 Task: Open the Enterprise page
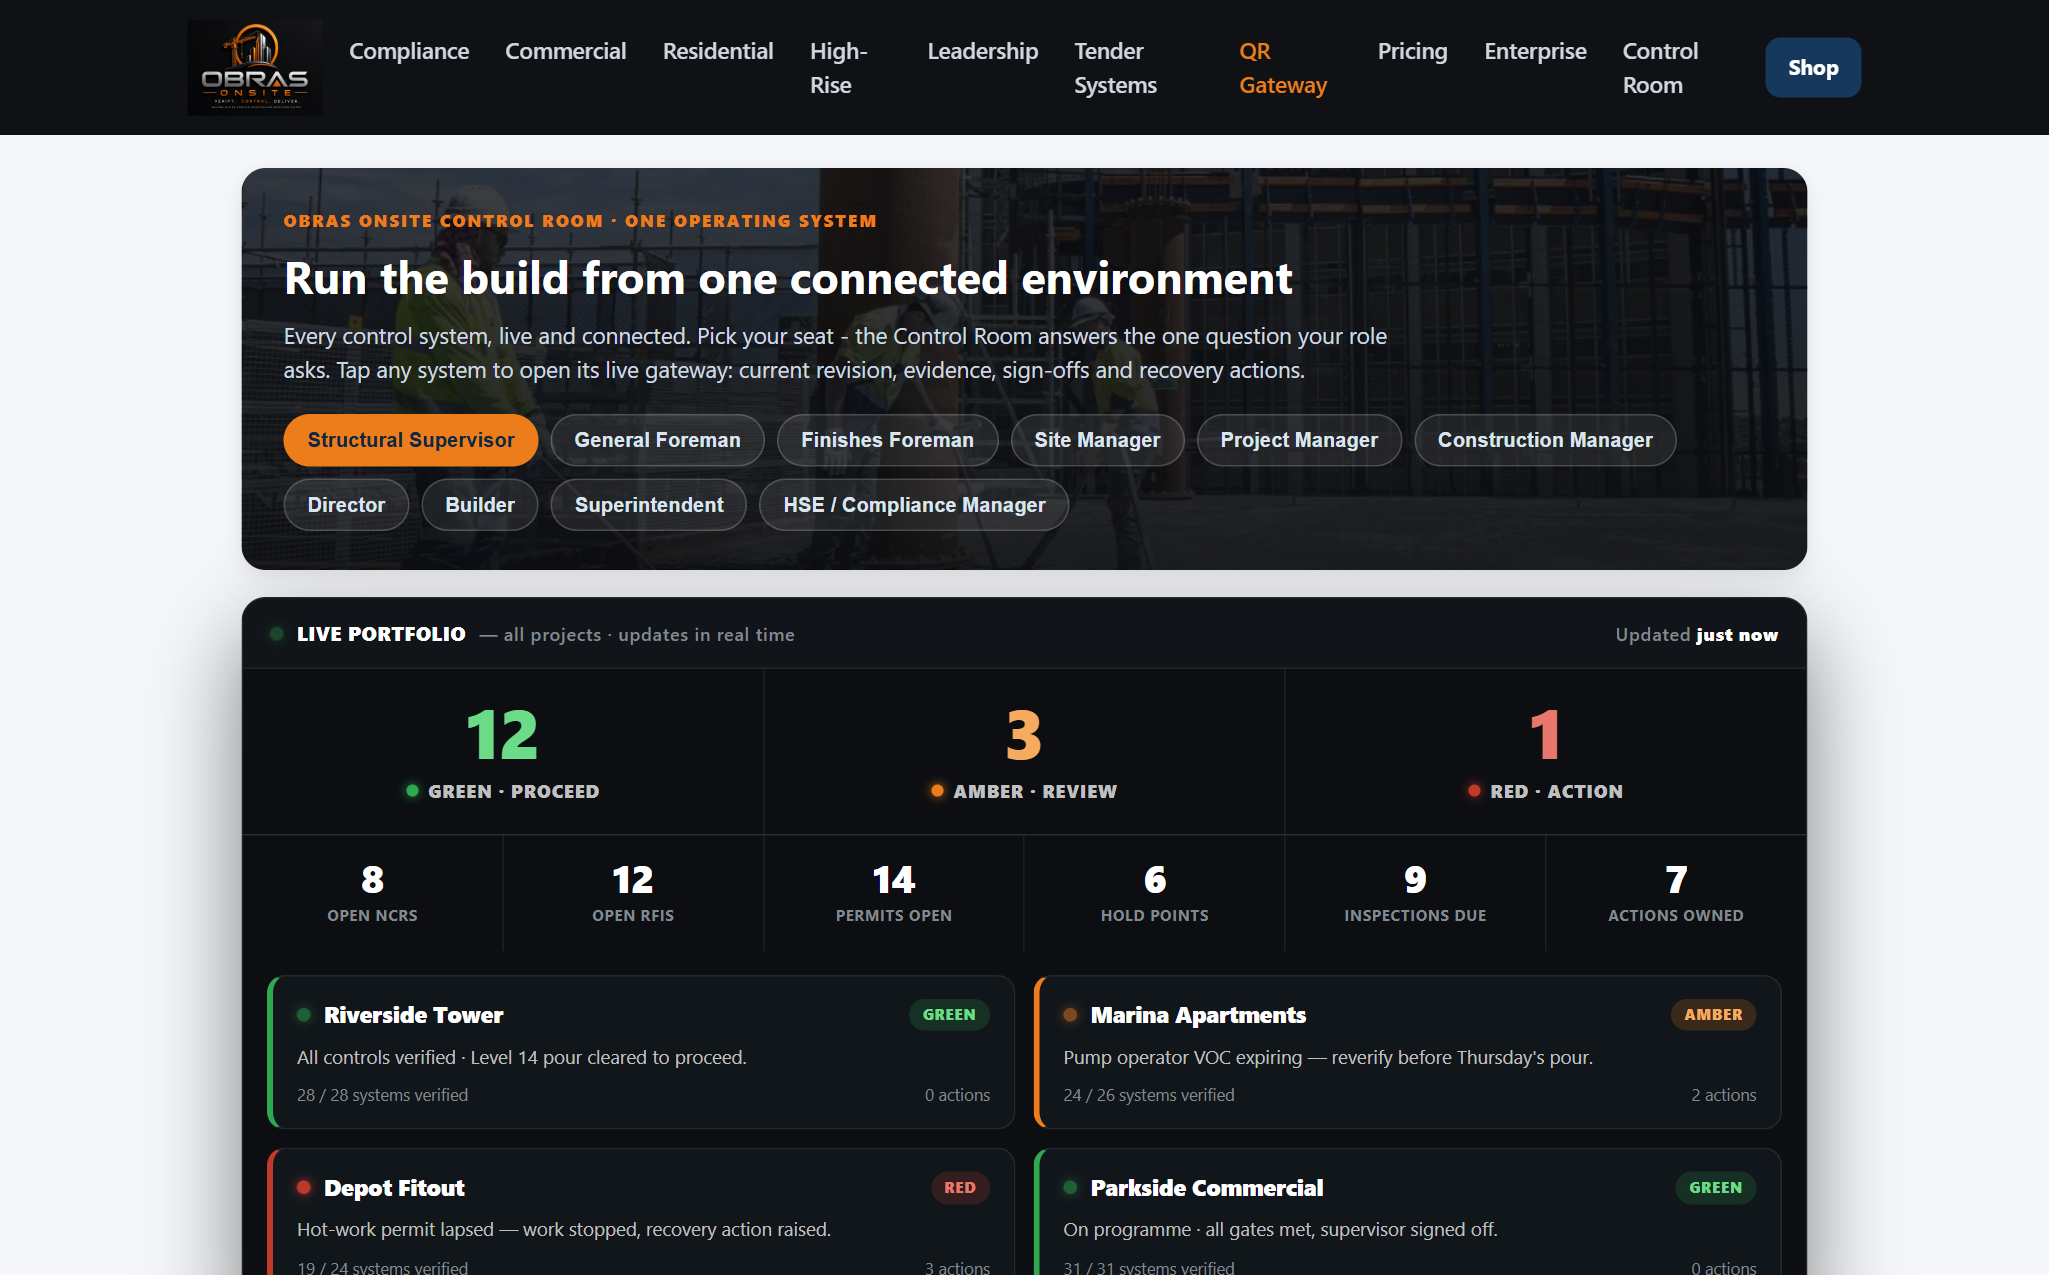[1535, 51]
